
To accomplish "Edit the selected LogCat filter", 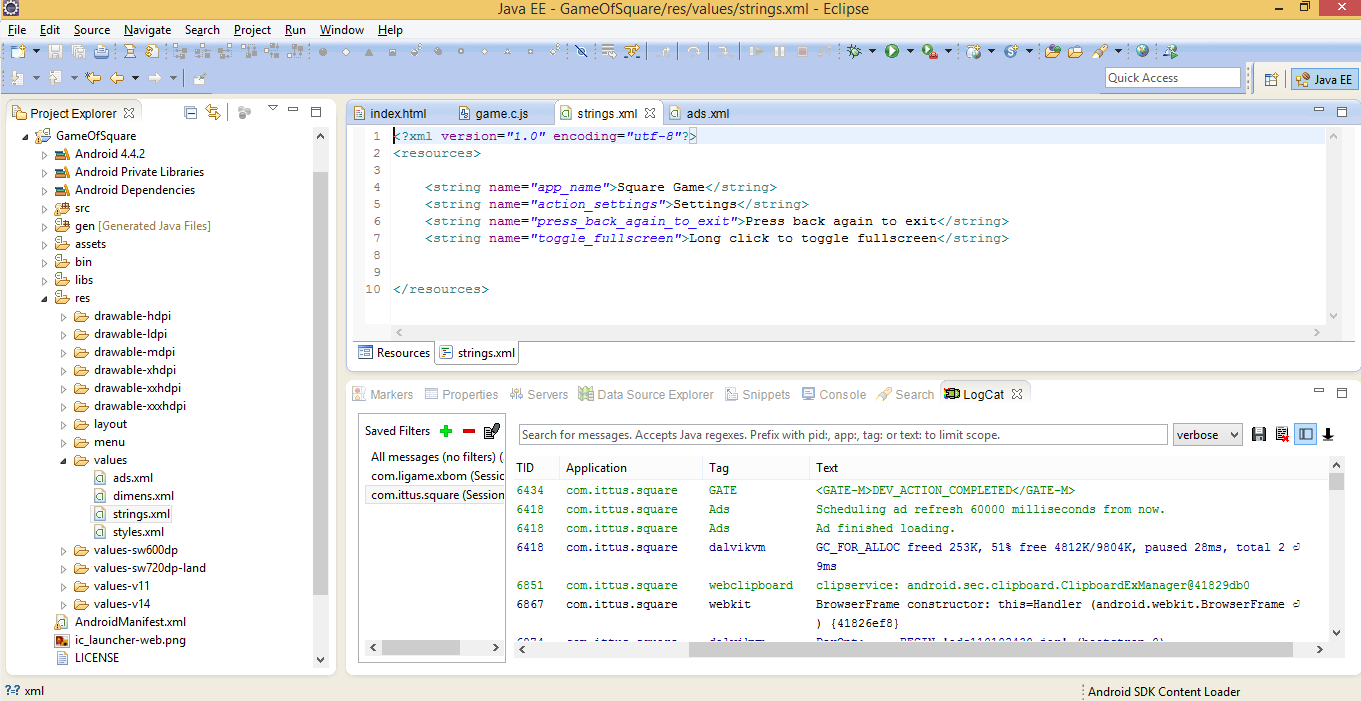I will pyautogui.click(x=491, y=431).
